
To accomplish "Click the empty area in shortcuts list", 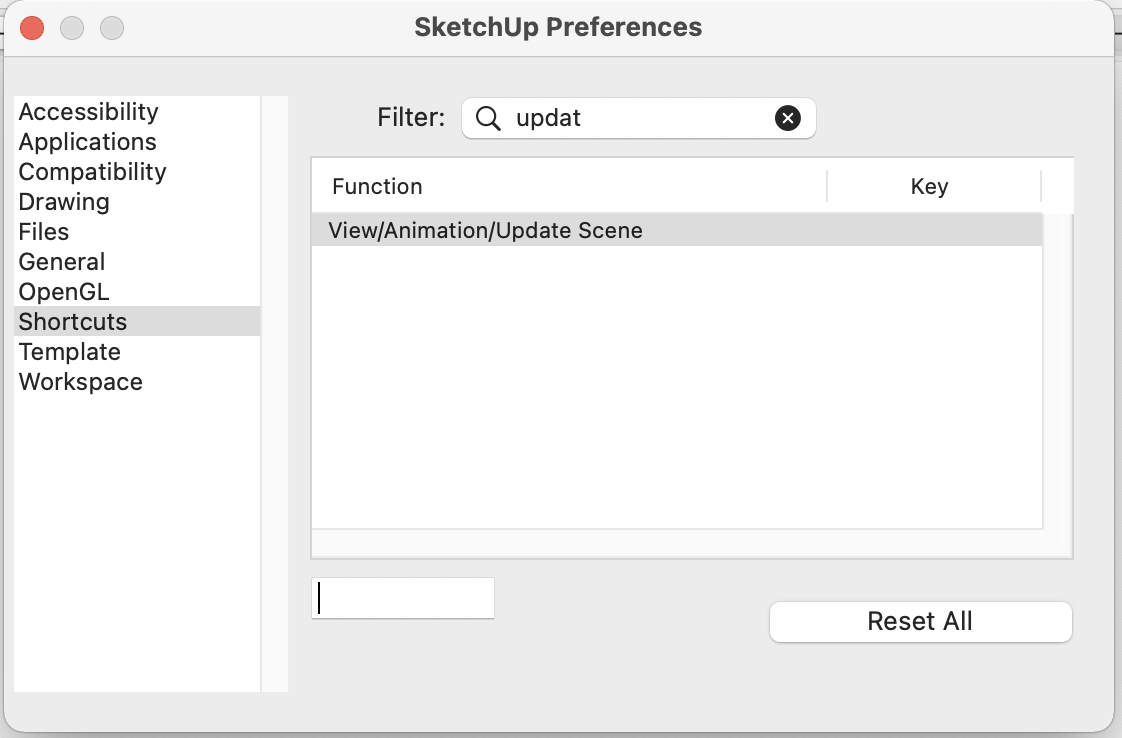I will (x=676, y=390).
